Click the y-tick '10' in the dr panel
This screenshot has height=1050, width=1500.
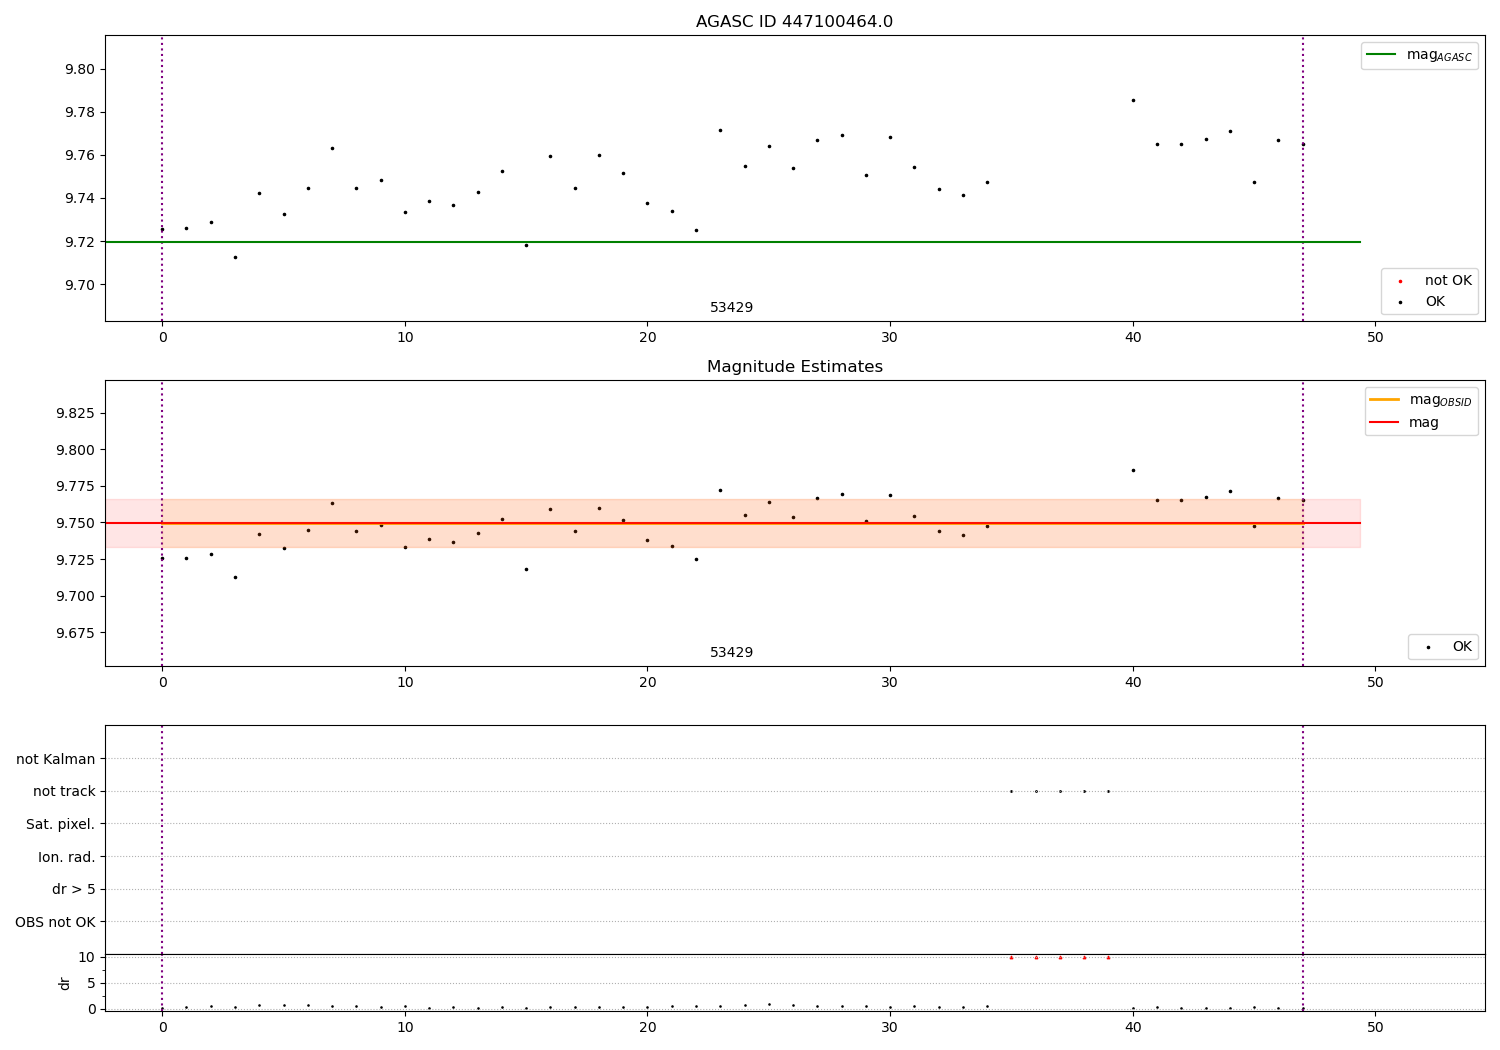coord(87,957)
